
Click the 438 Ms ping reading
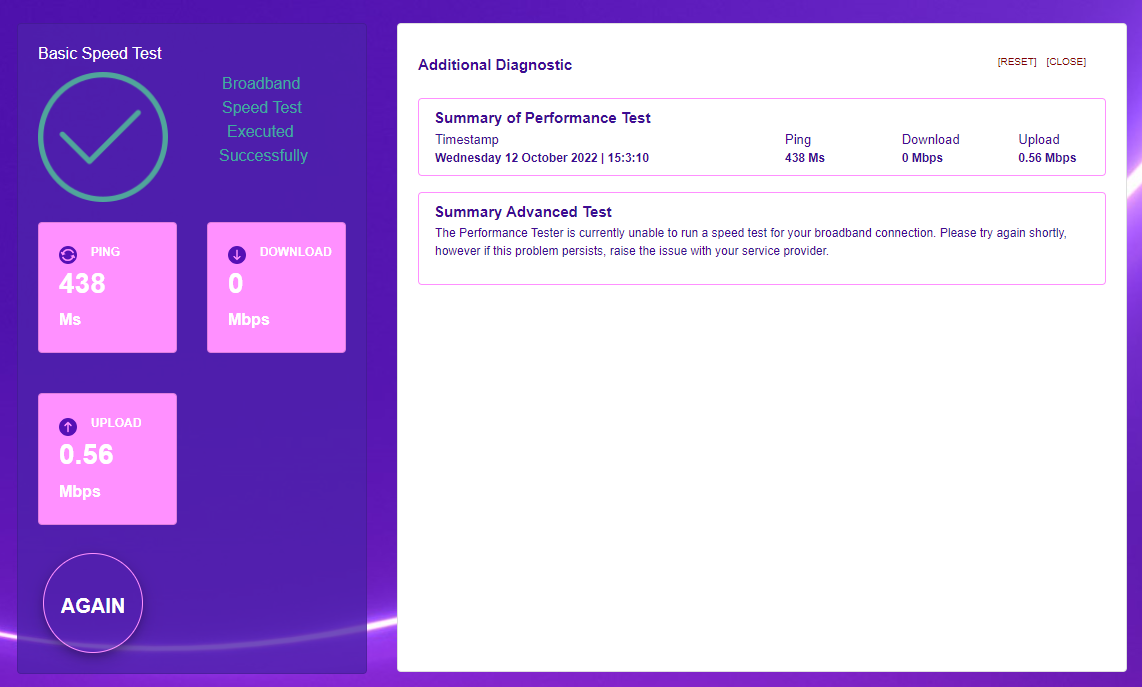(x=805, y=157)
